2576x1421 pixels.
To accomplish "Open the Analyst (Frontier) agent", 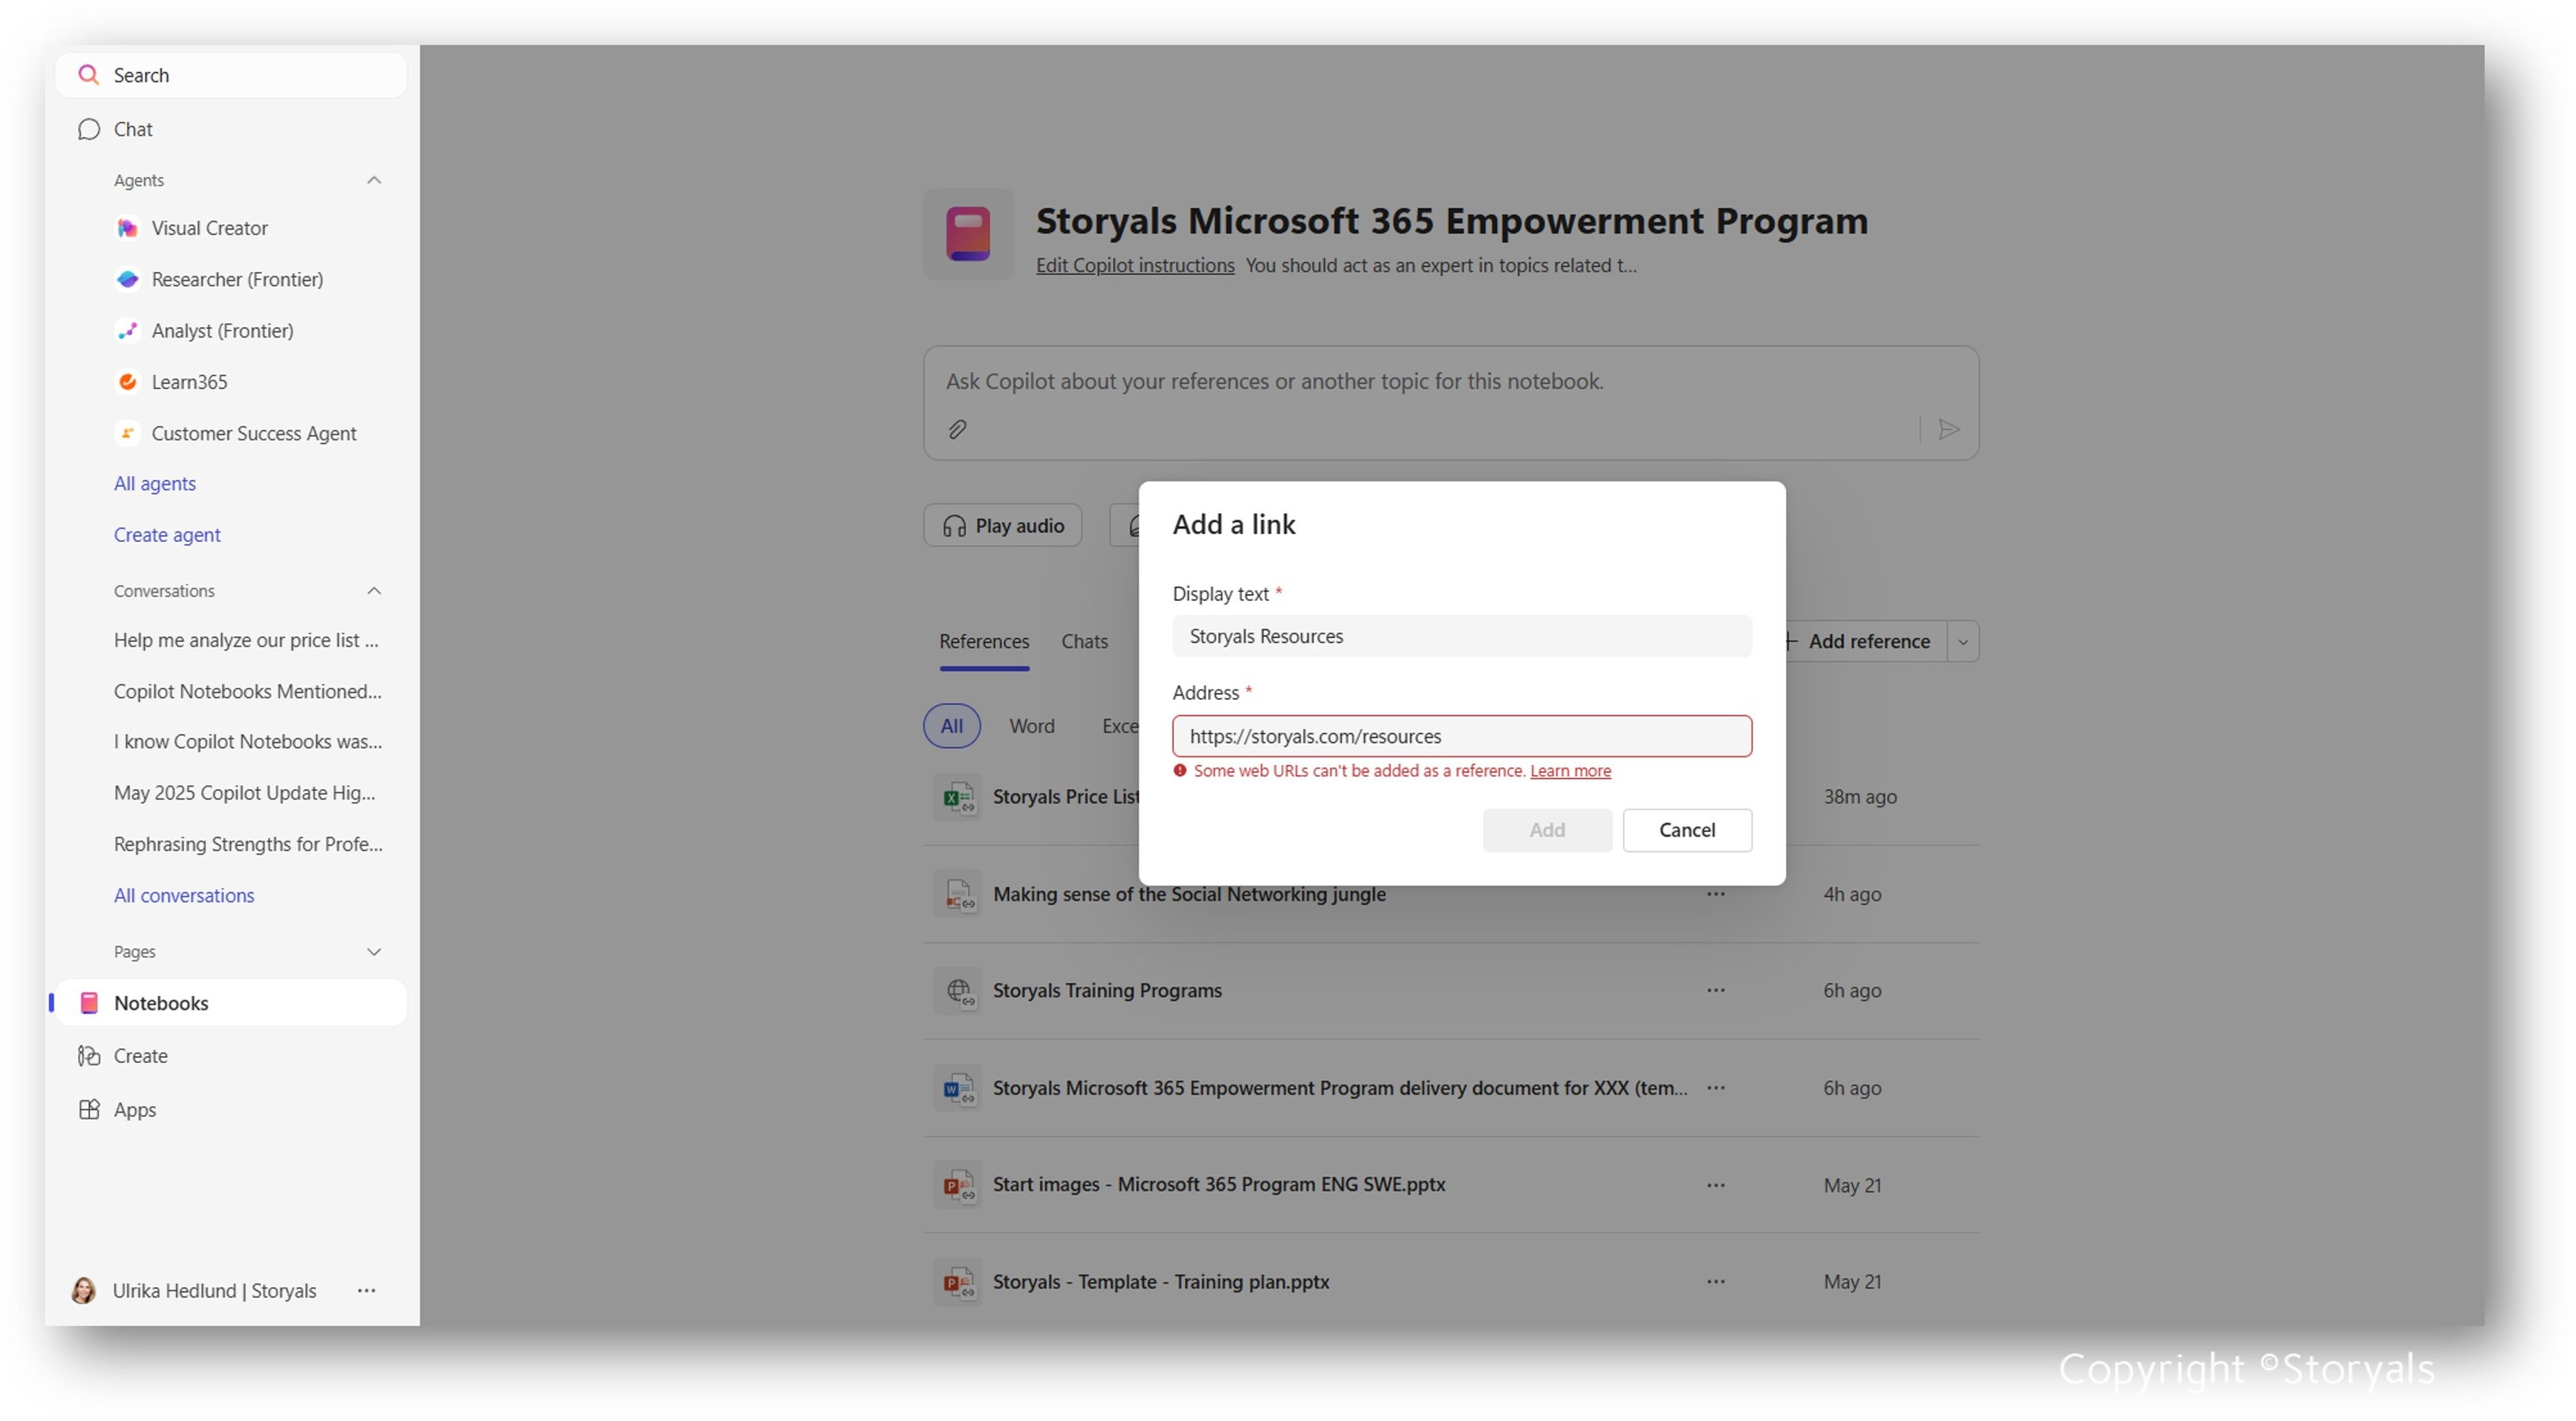I will click(x=222, y=330).
